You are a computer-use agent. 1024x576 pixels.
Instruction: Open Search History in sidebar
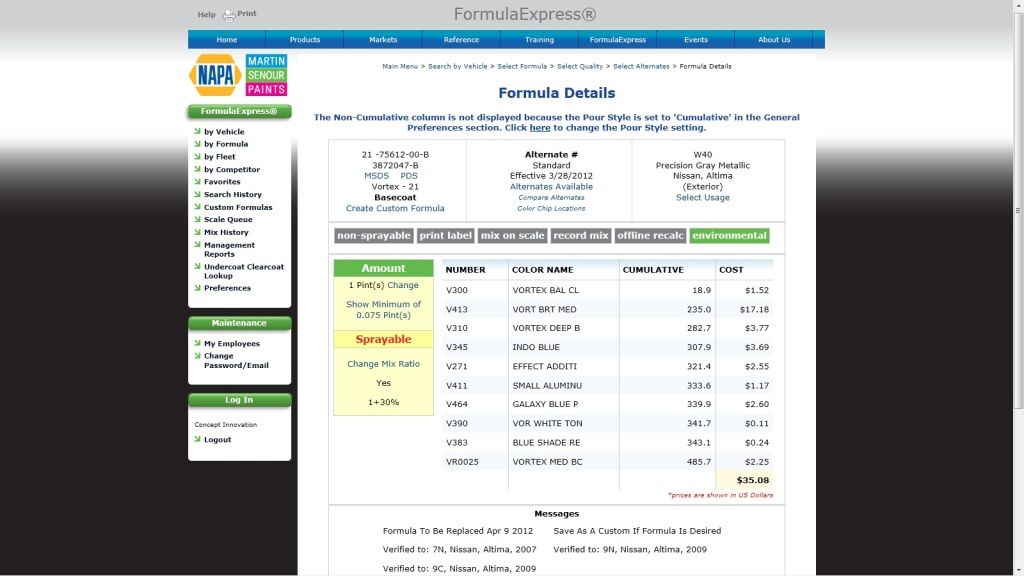coord(232,194)
